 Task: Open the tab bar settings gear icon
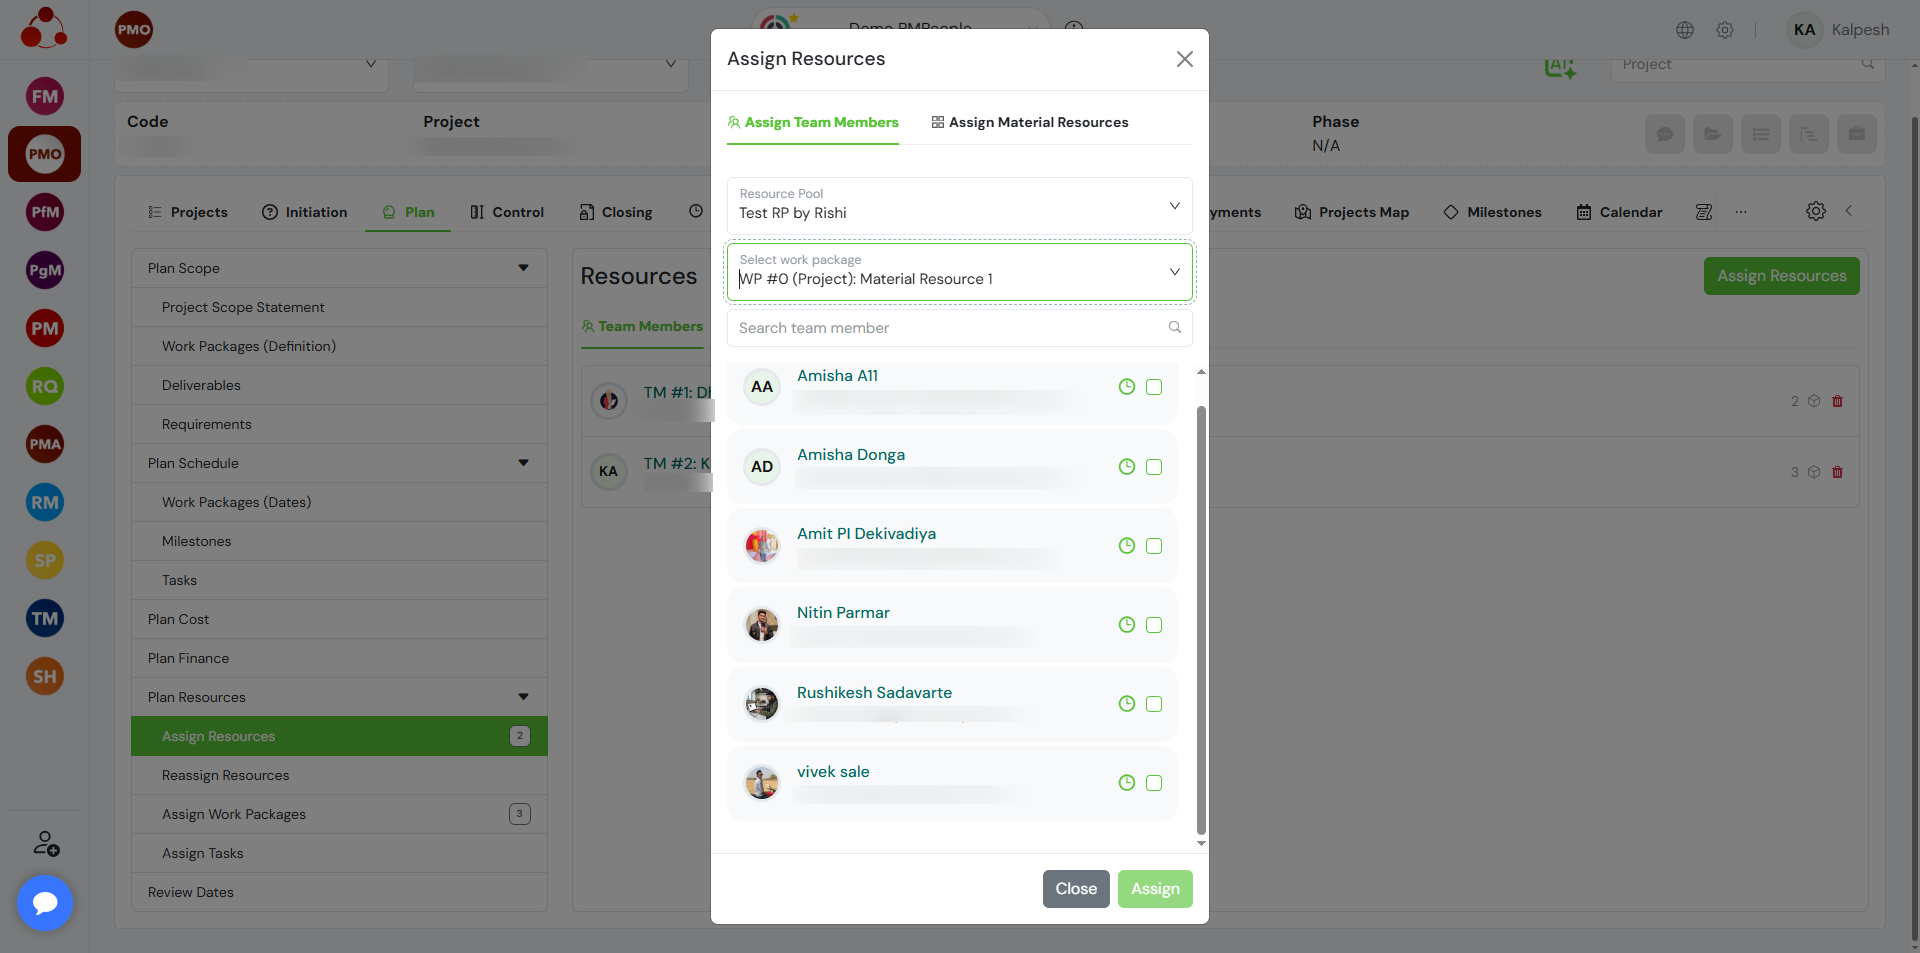[1816, 211]
